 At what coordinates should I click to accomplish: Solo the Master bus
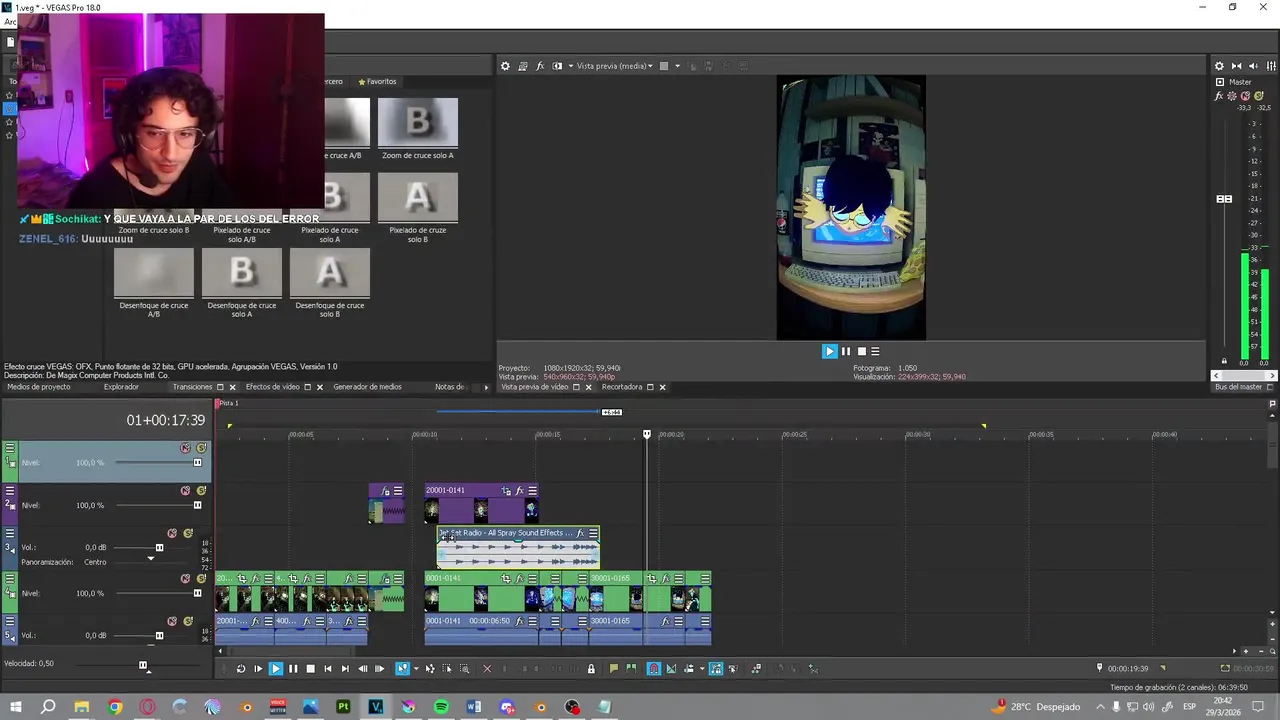[x=1259, y=96]
